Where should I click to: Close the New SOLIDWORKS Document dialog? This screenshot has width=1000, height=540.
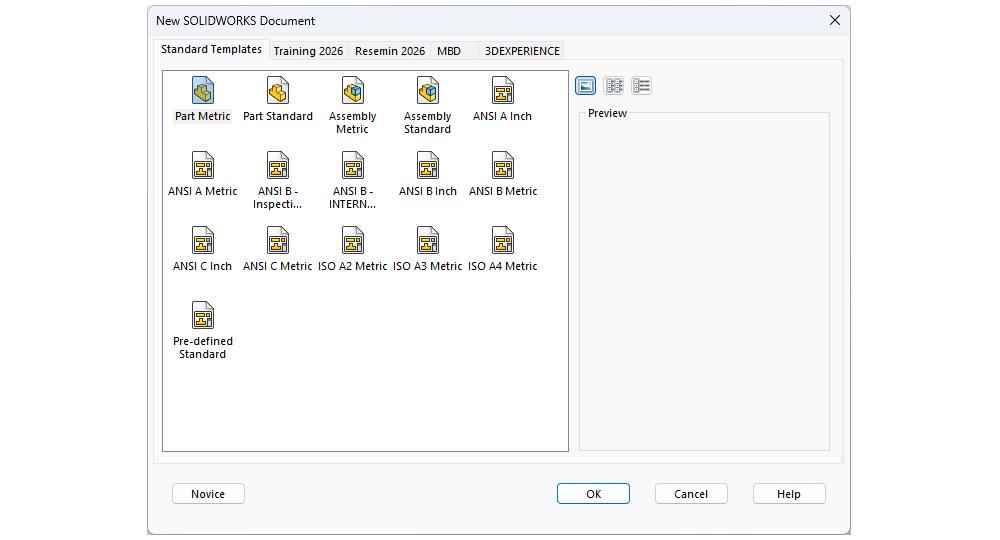(x=835, y=20)
